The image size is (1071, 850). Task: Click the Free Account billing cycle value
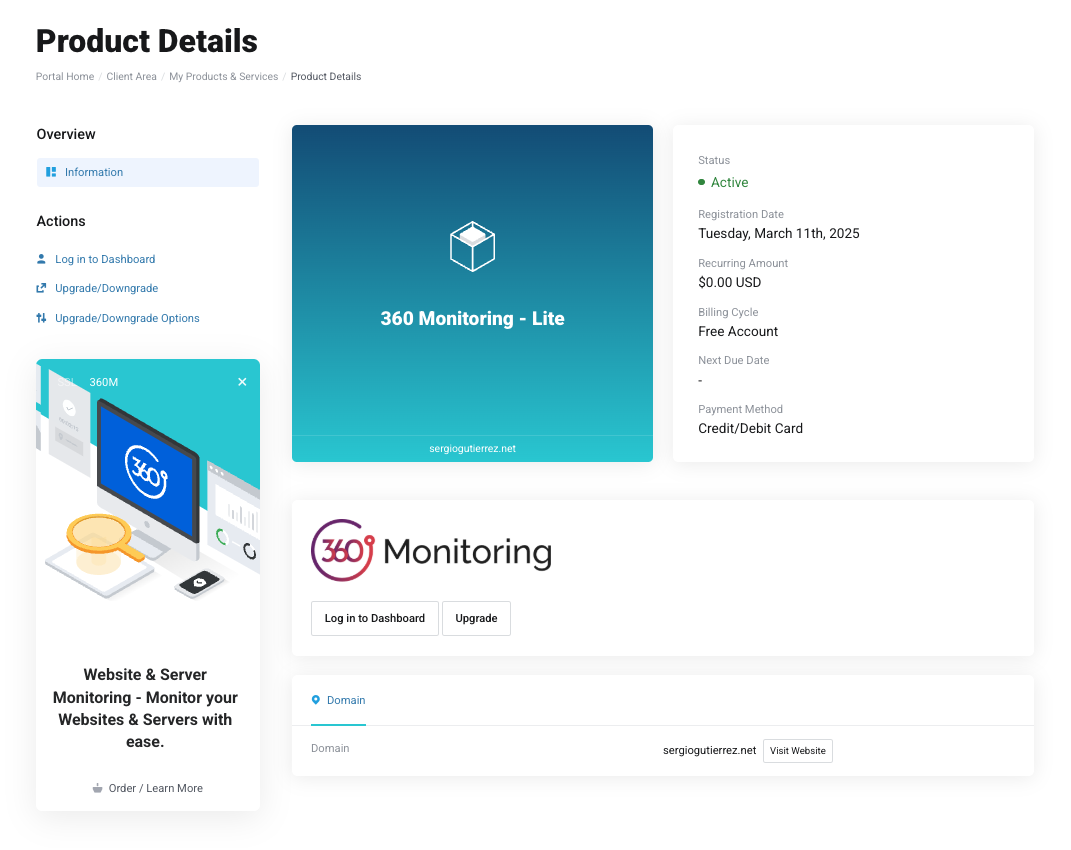738,331
